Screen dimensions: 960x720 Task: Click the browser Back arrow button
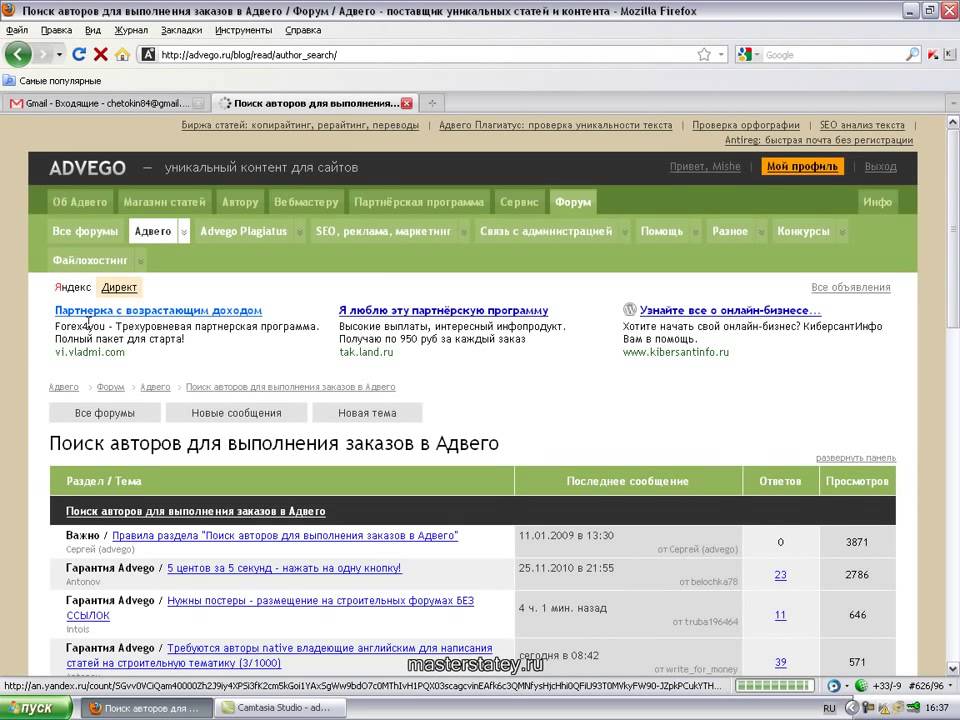(18, 54)
